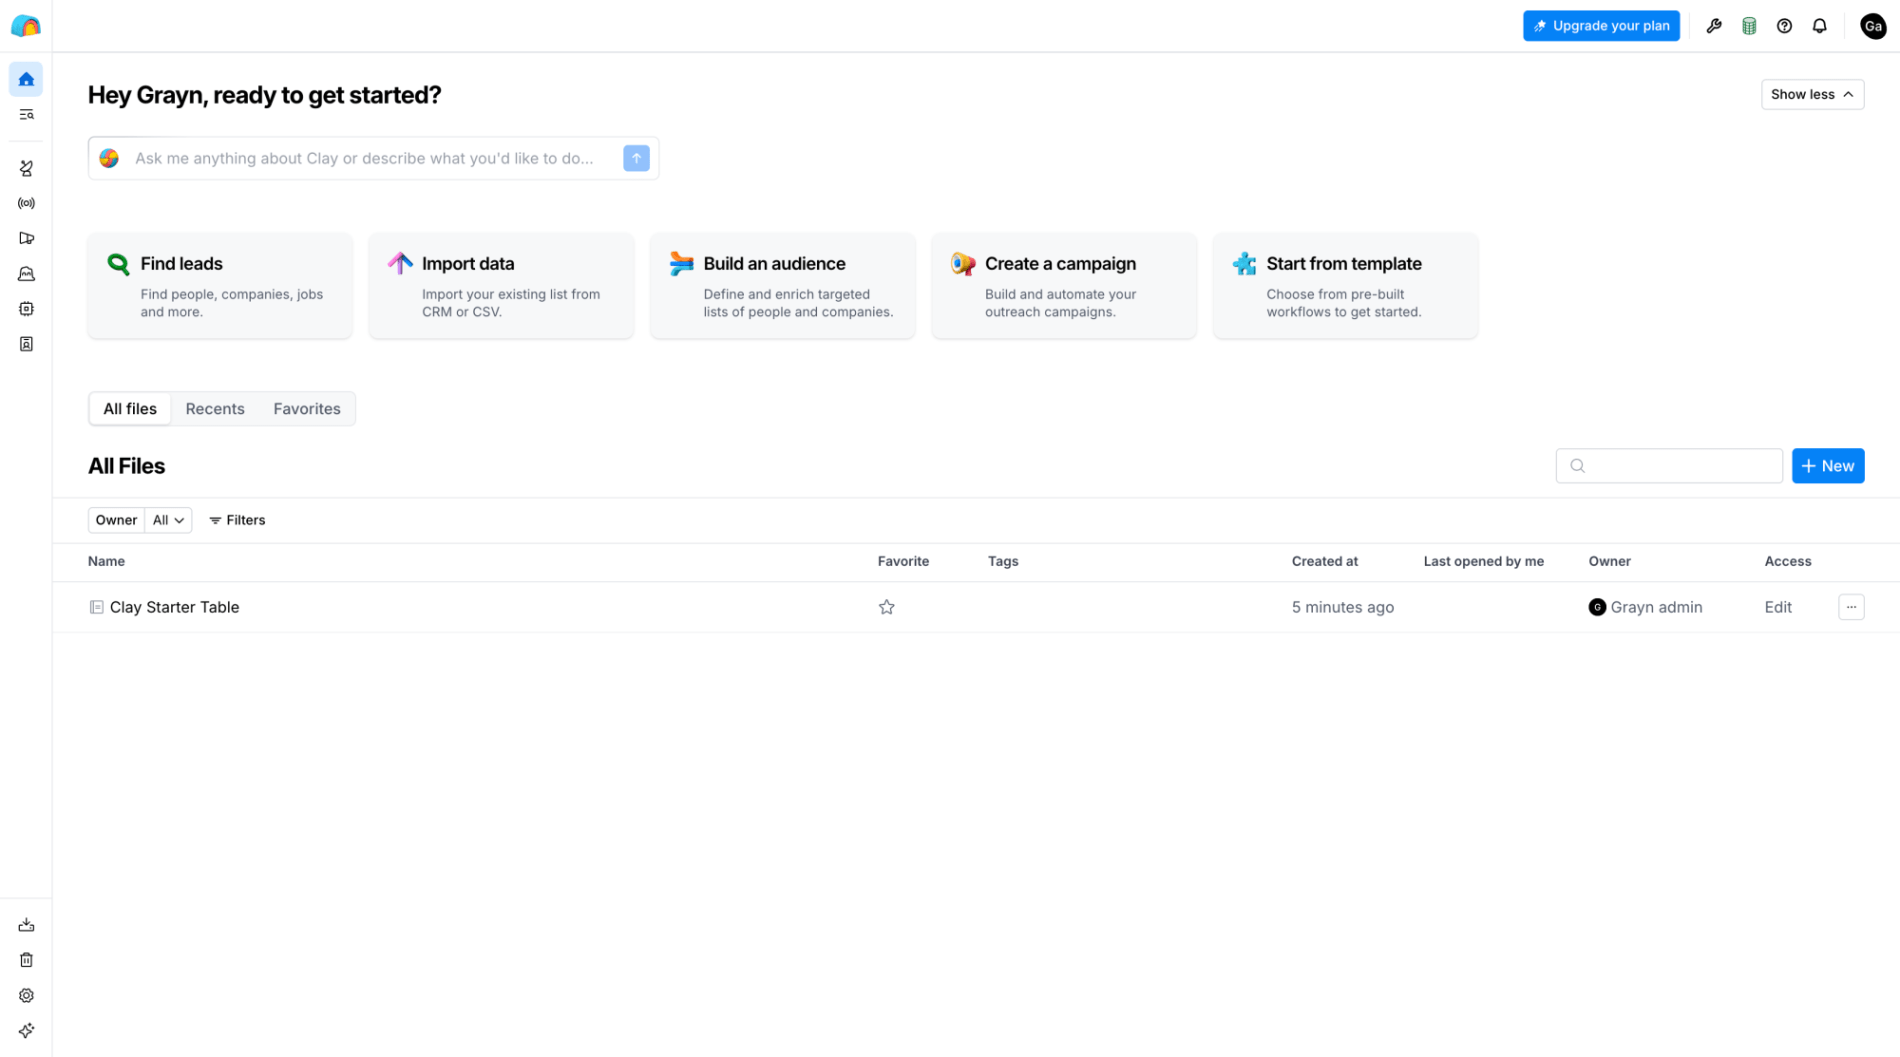The image size is (1900, 1057).
Task: Click Upgrade your plan
Action: tap(1601, 26)
